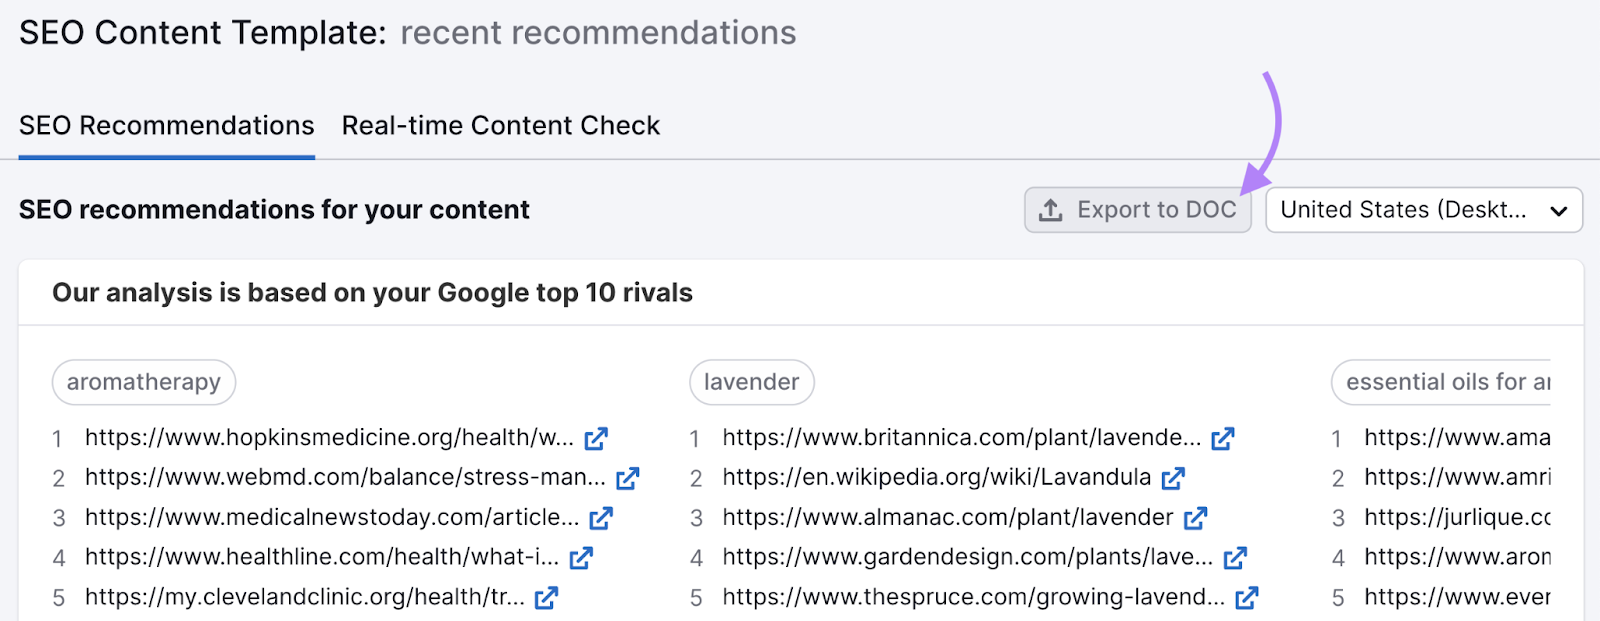Open external link icon for almanac.com
Viewport: 1600px width, 621px height.
click(1195, 518)
